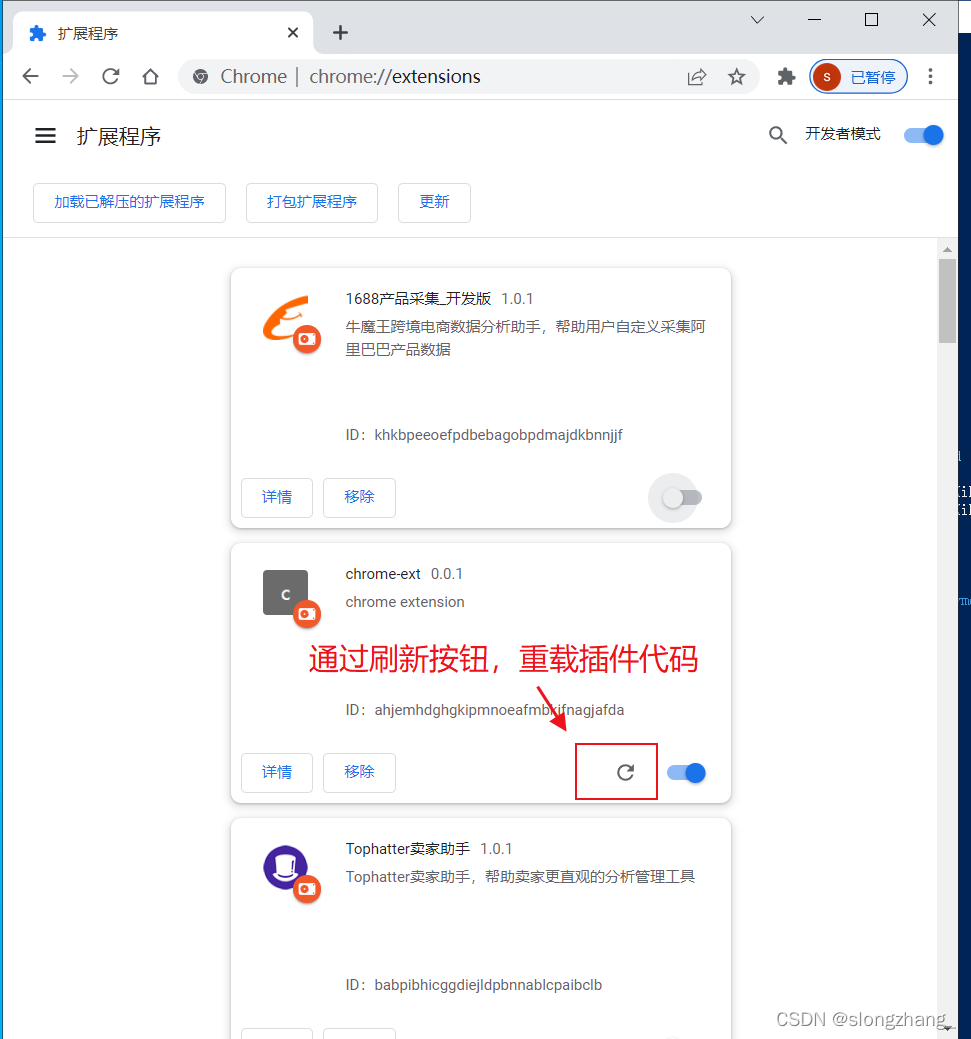Open the browser's extensions puzzle icon

tap(786, 76)
